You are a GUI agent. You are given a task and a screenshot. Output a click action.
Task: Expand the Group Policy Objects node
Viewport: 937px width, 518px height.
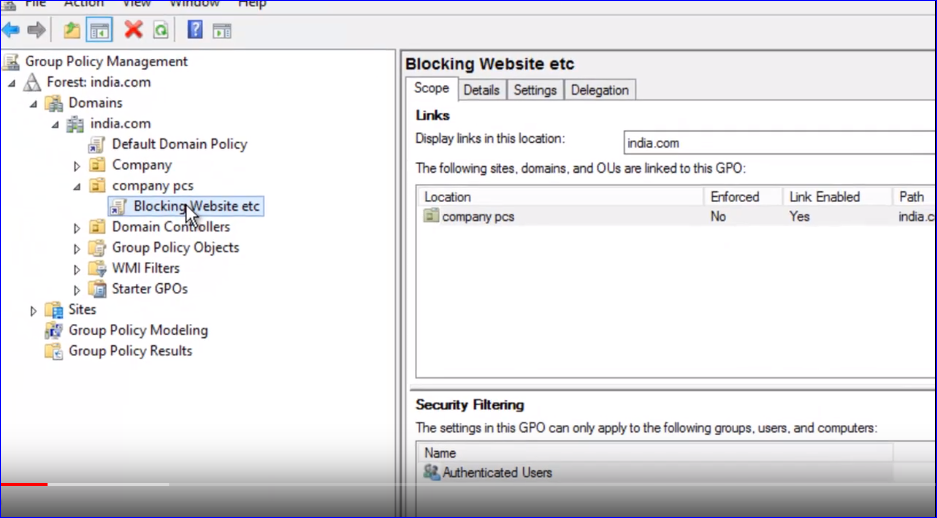click(76, 249)
